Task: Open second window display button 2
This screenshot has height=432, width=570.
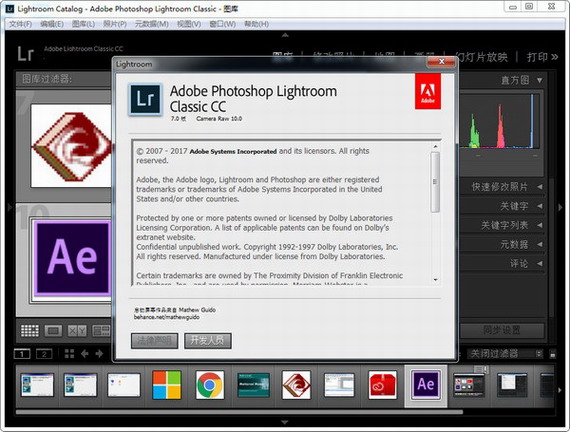Action: tap(44, 354)
